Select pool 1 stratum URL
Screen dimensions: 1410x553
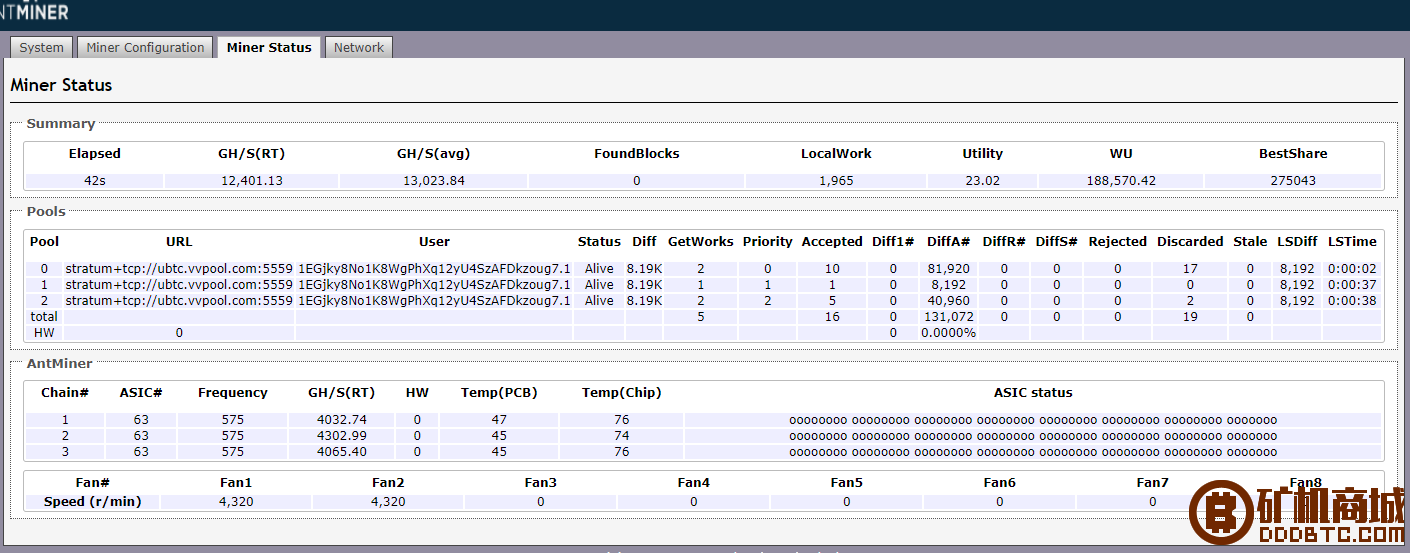pos(179,285)
